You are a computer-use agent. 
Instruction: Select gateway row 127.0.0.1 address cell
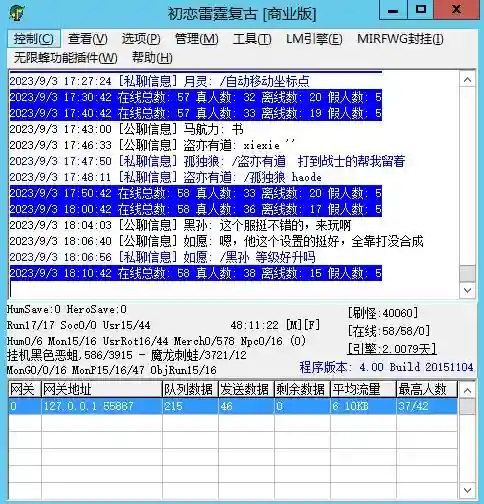point(102,406)
